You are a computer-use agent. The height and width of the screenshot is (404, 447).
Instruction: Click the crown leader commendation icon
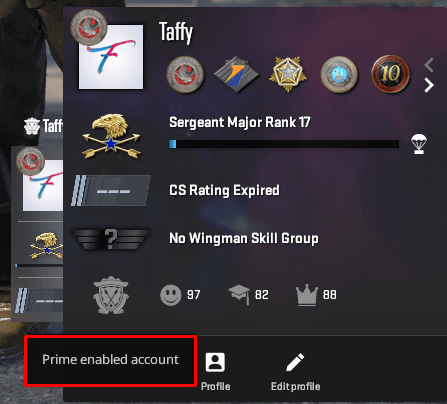click(x=307, y=295)
